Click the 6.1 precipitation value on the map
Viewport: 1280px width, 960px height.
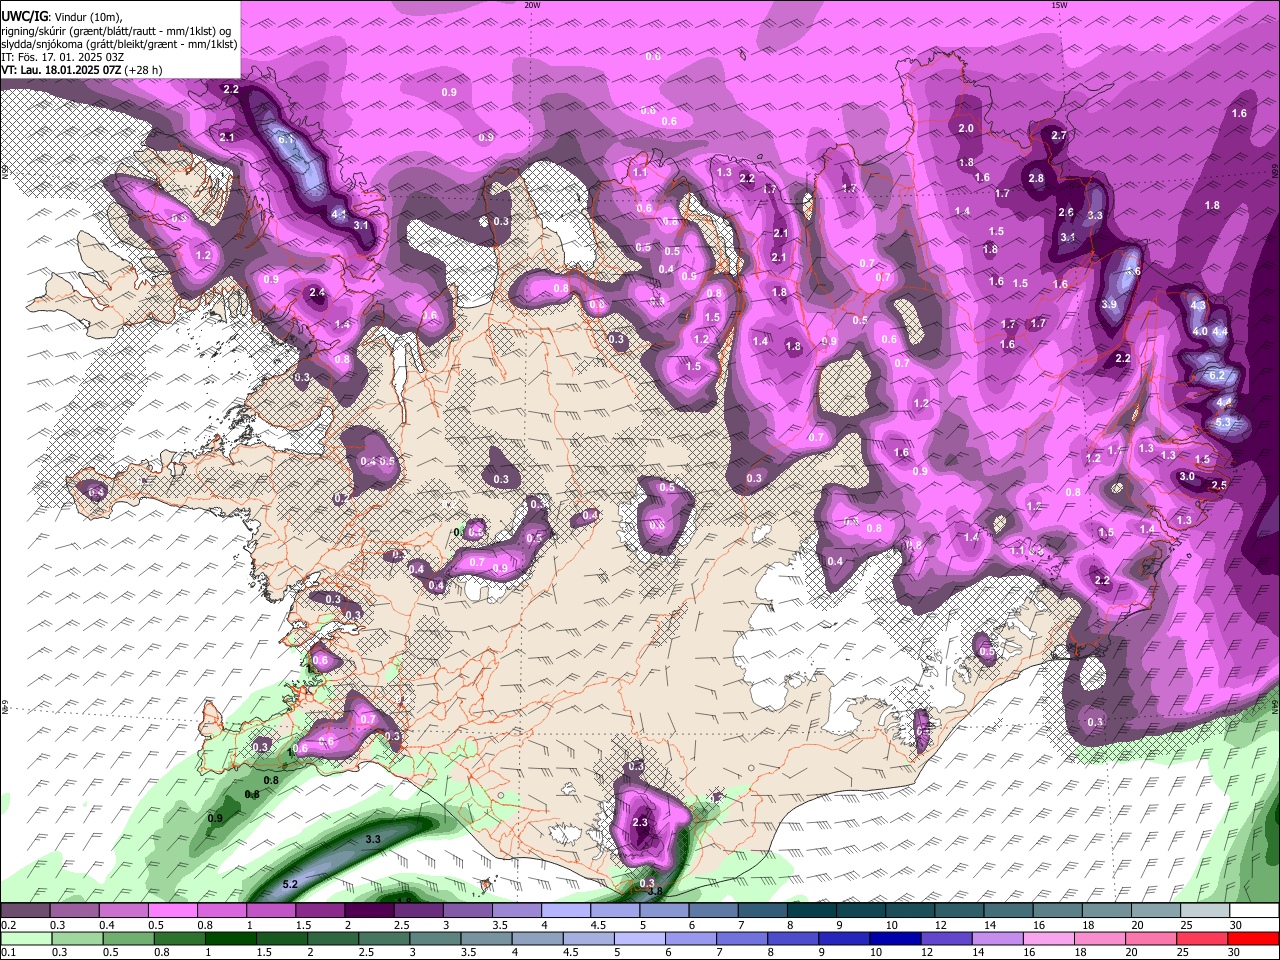pyautogui.click(x=286, y=140)
